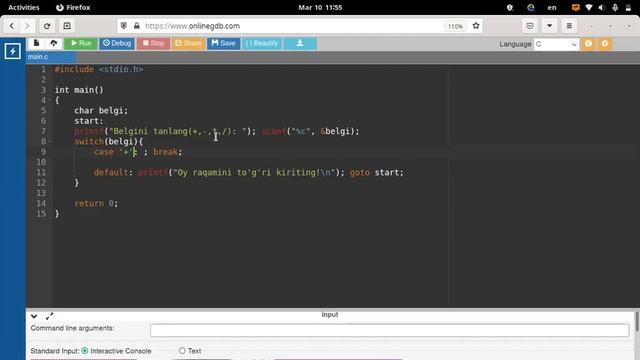
Task: Download the code with the download icon
Action: pos(300,43)
